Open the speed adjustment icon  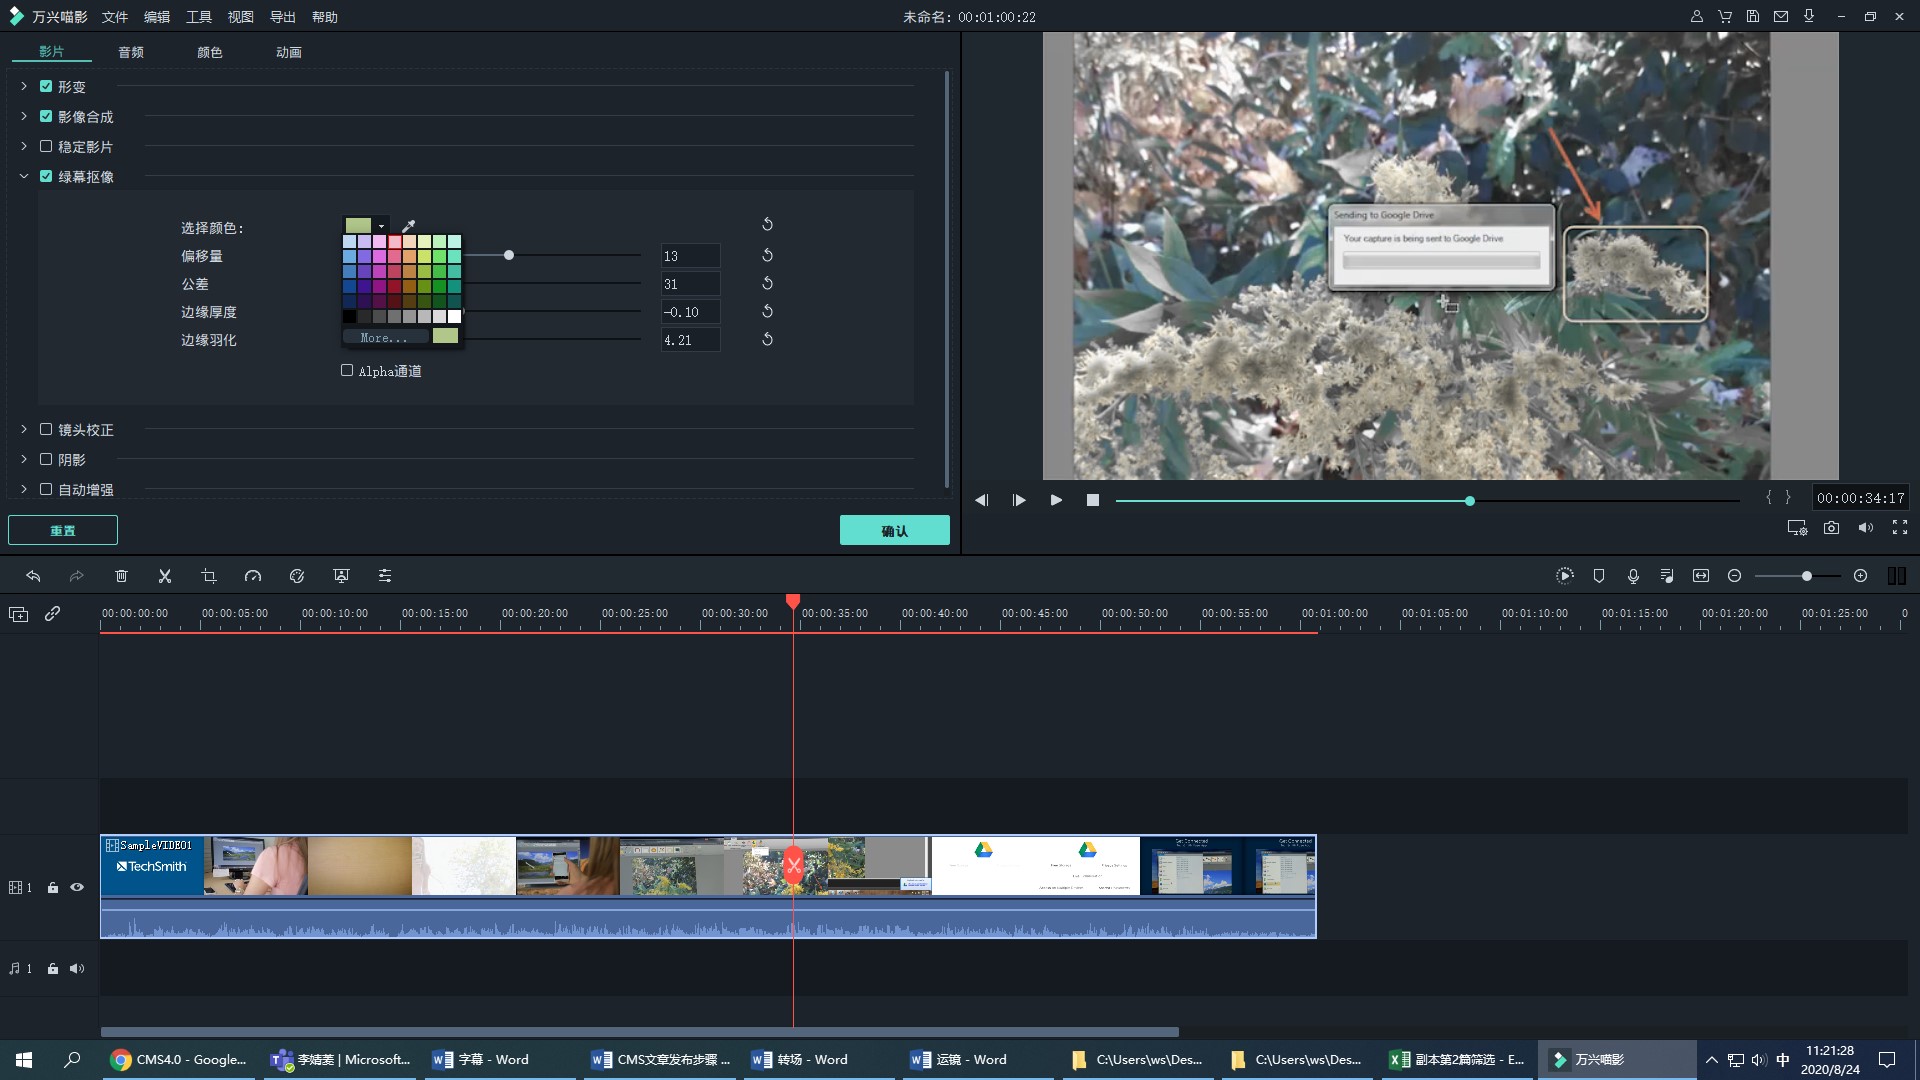pyautogui.click(x=253, y=576)
